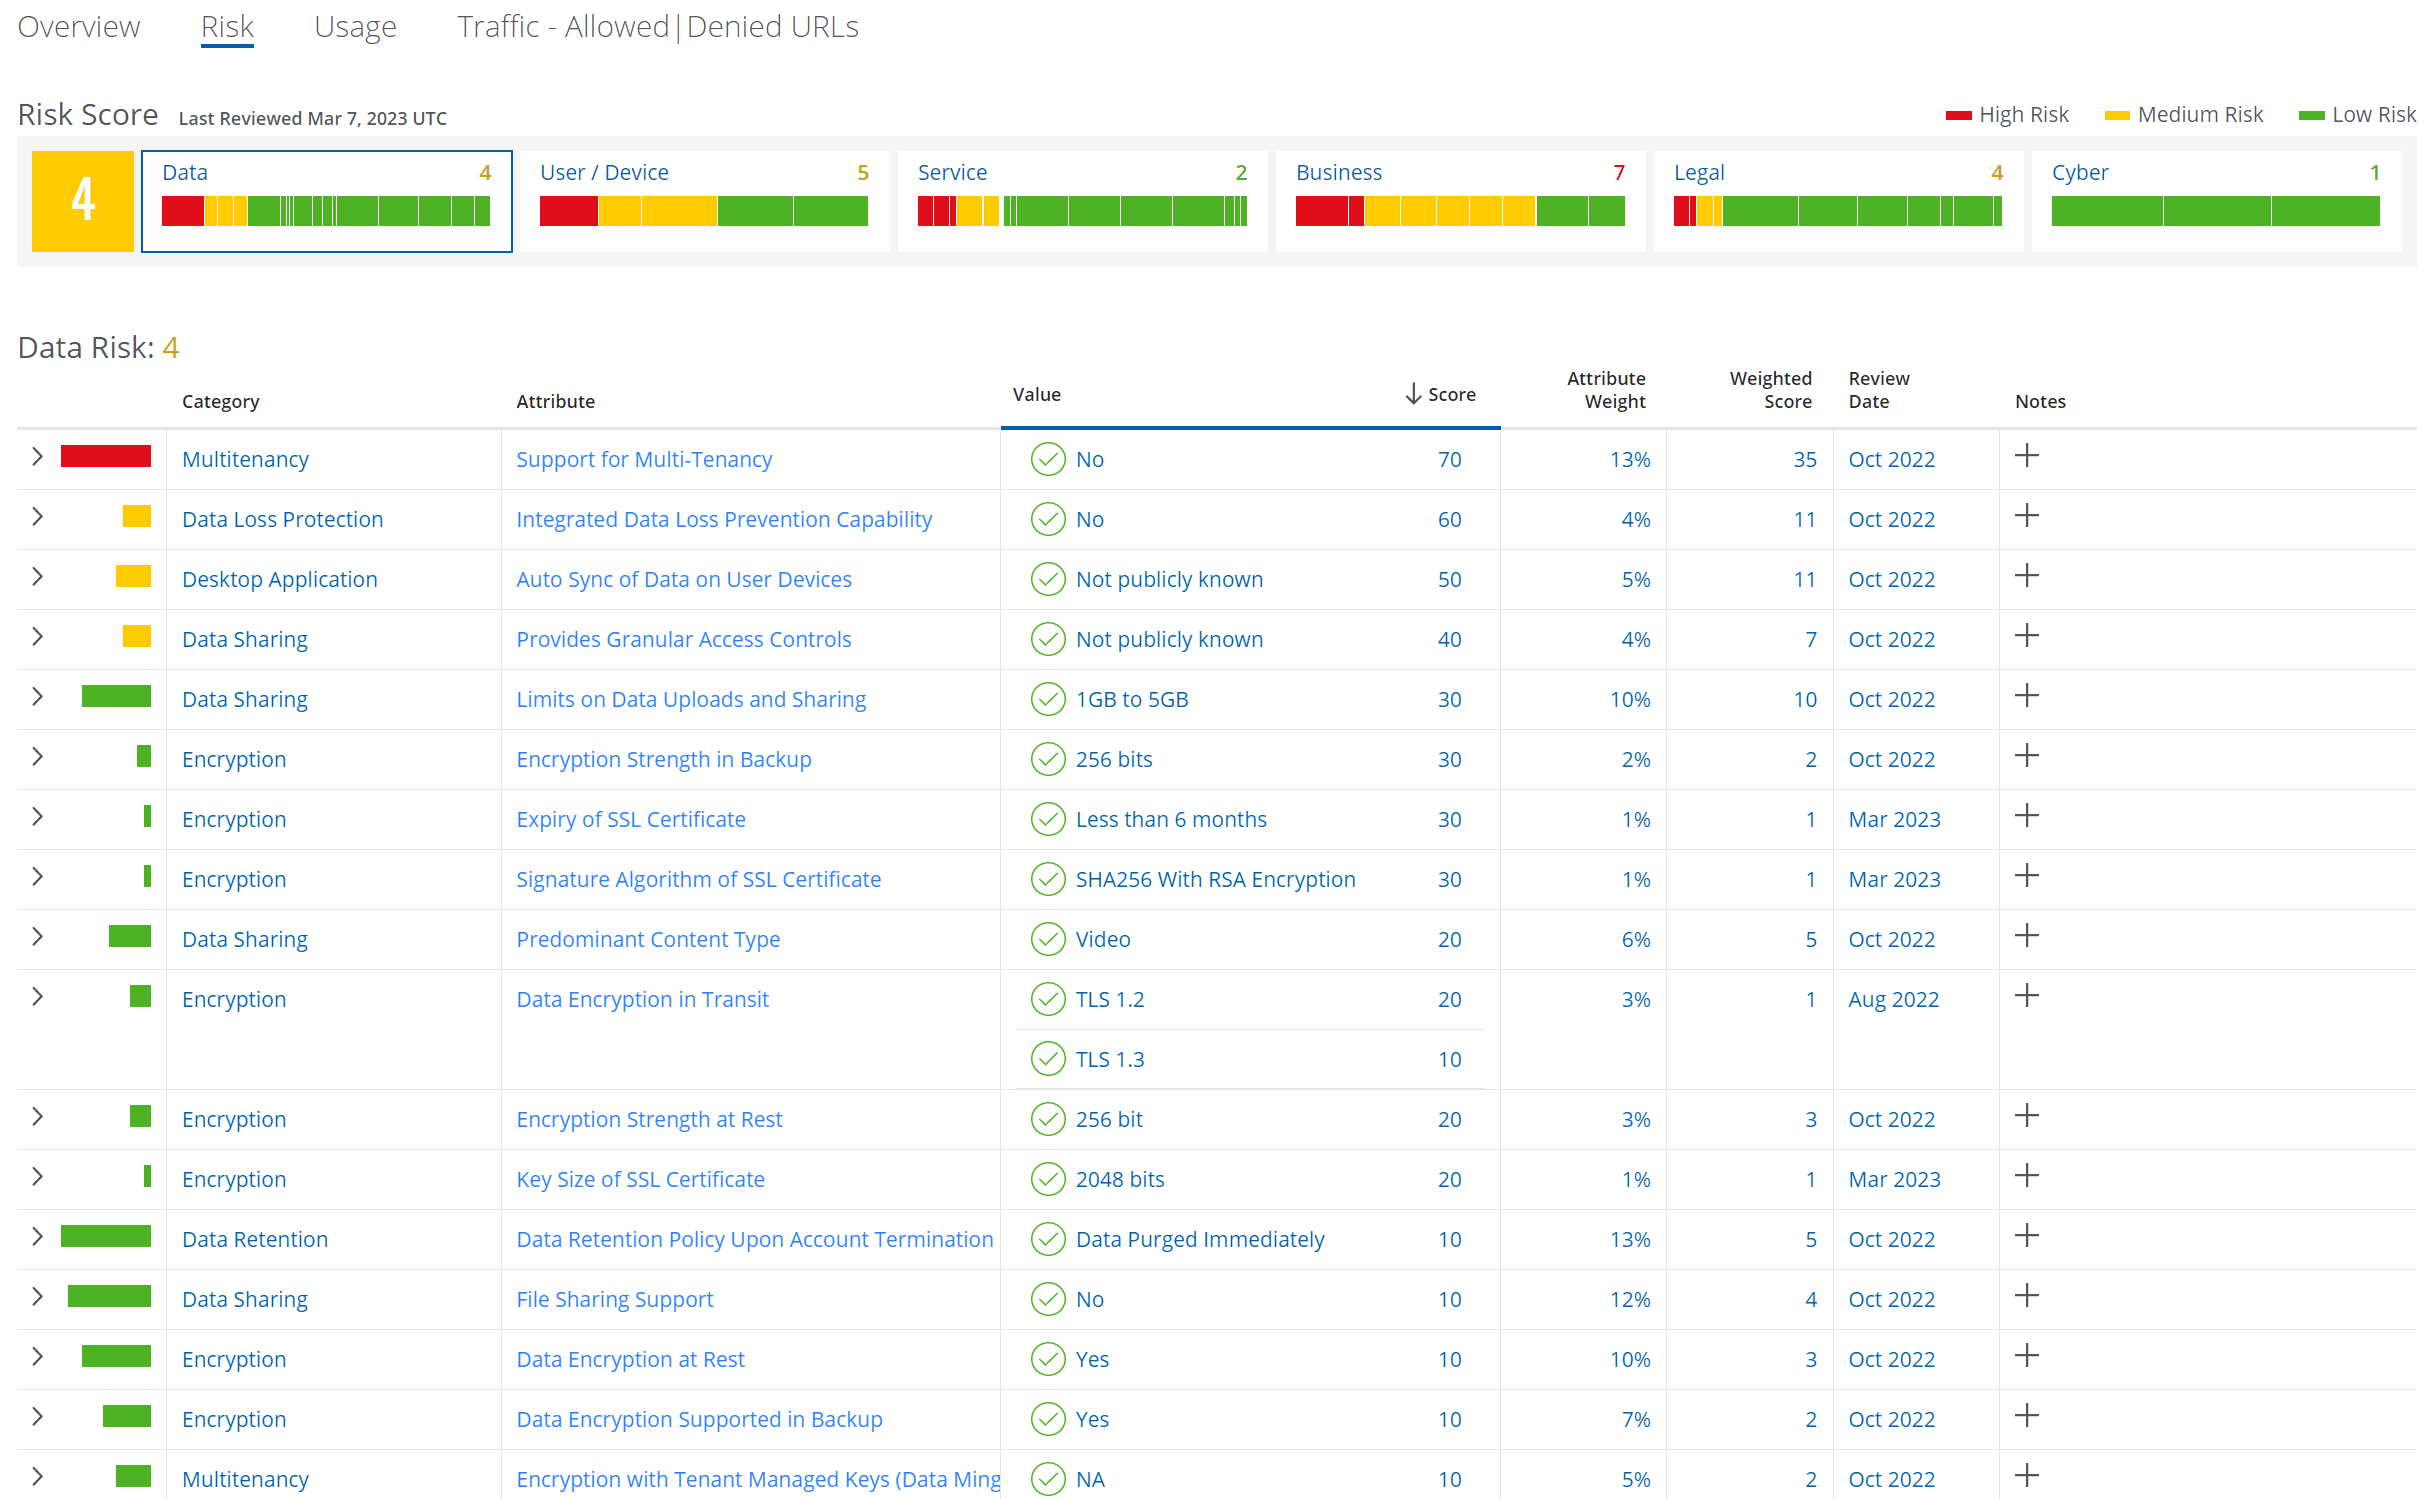Click Expiry of SSL Certificate link

pos(630,819)
